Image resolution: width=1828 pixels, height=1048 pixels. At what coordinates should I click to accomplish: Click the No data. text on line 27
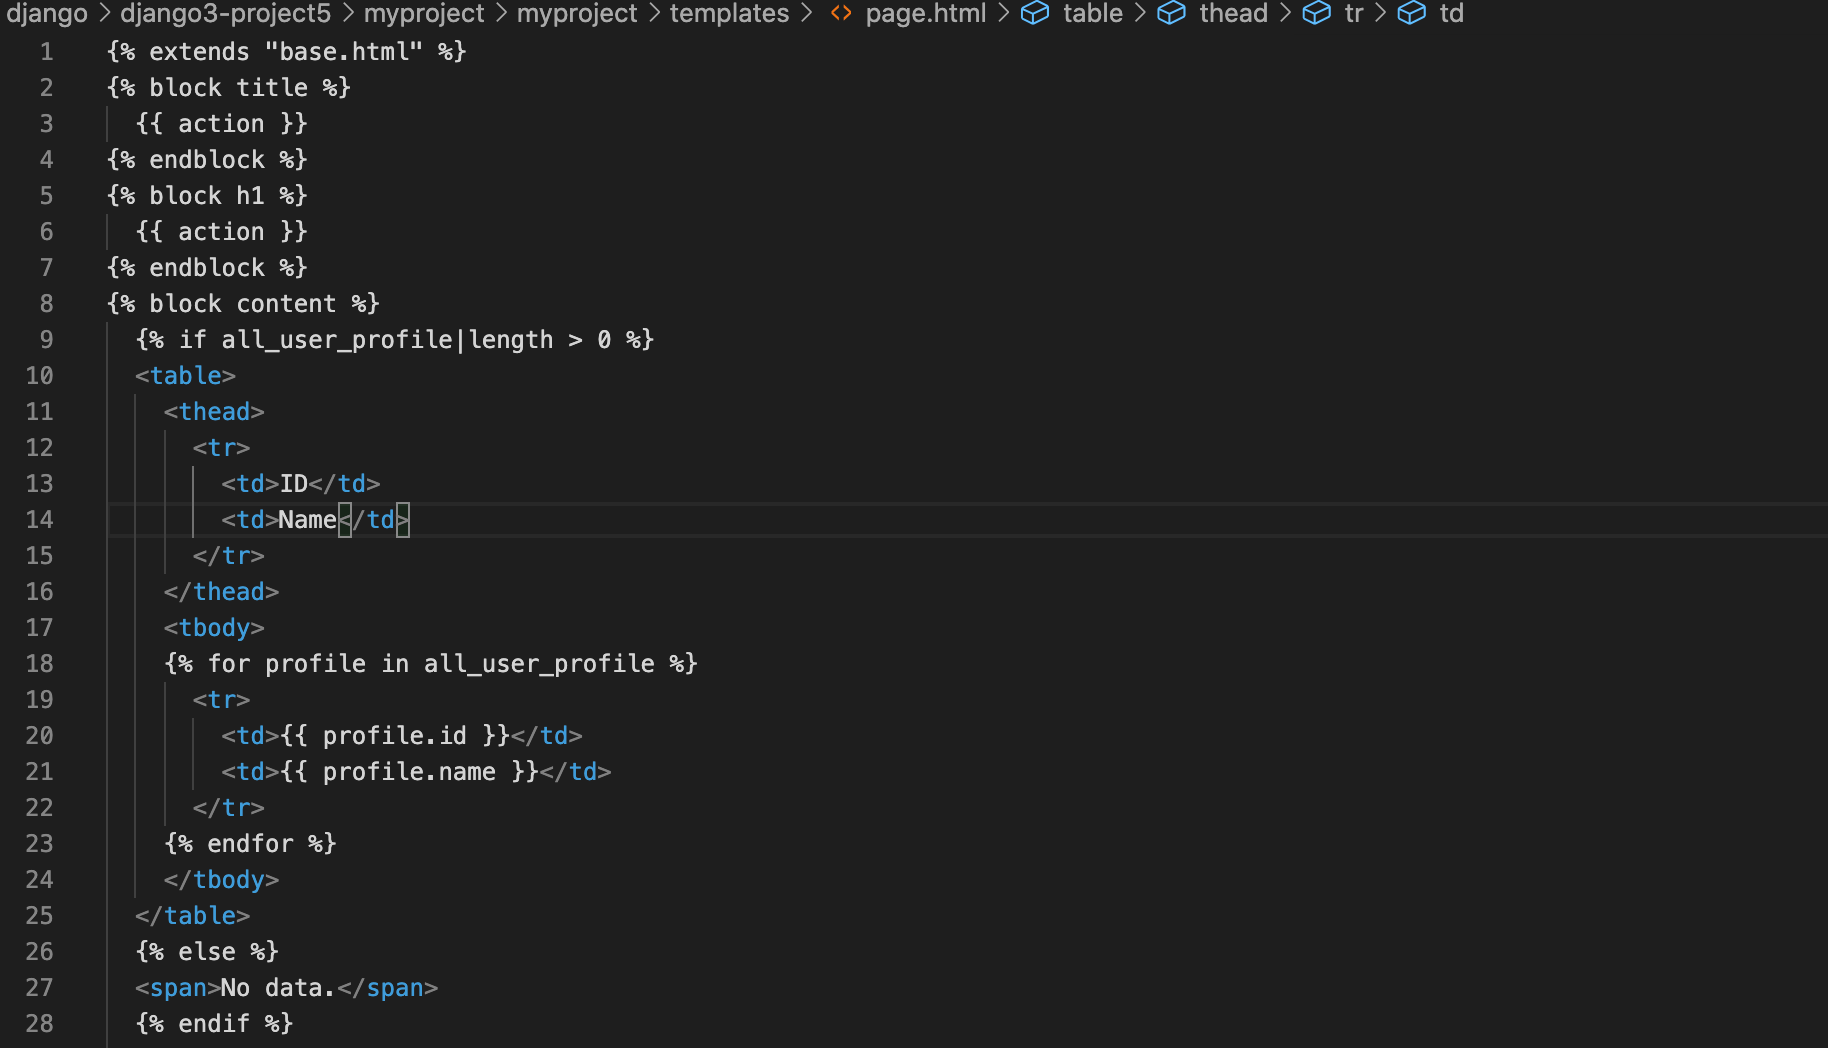click(x=275, y=987)
